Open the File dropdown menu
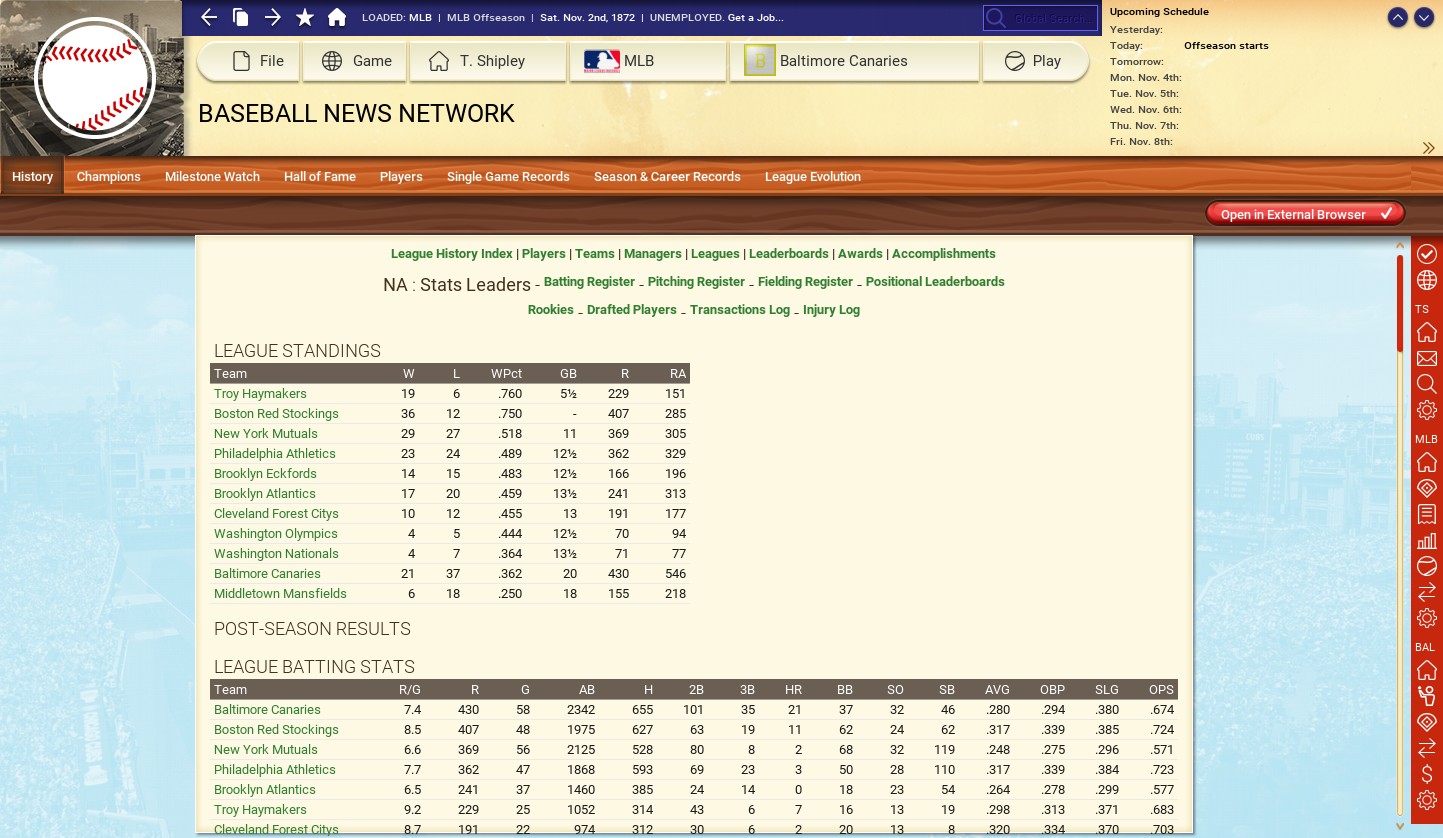 (248, 61)
